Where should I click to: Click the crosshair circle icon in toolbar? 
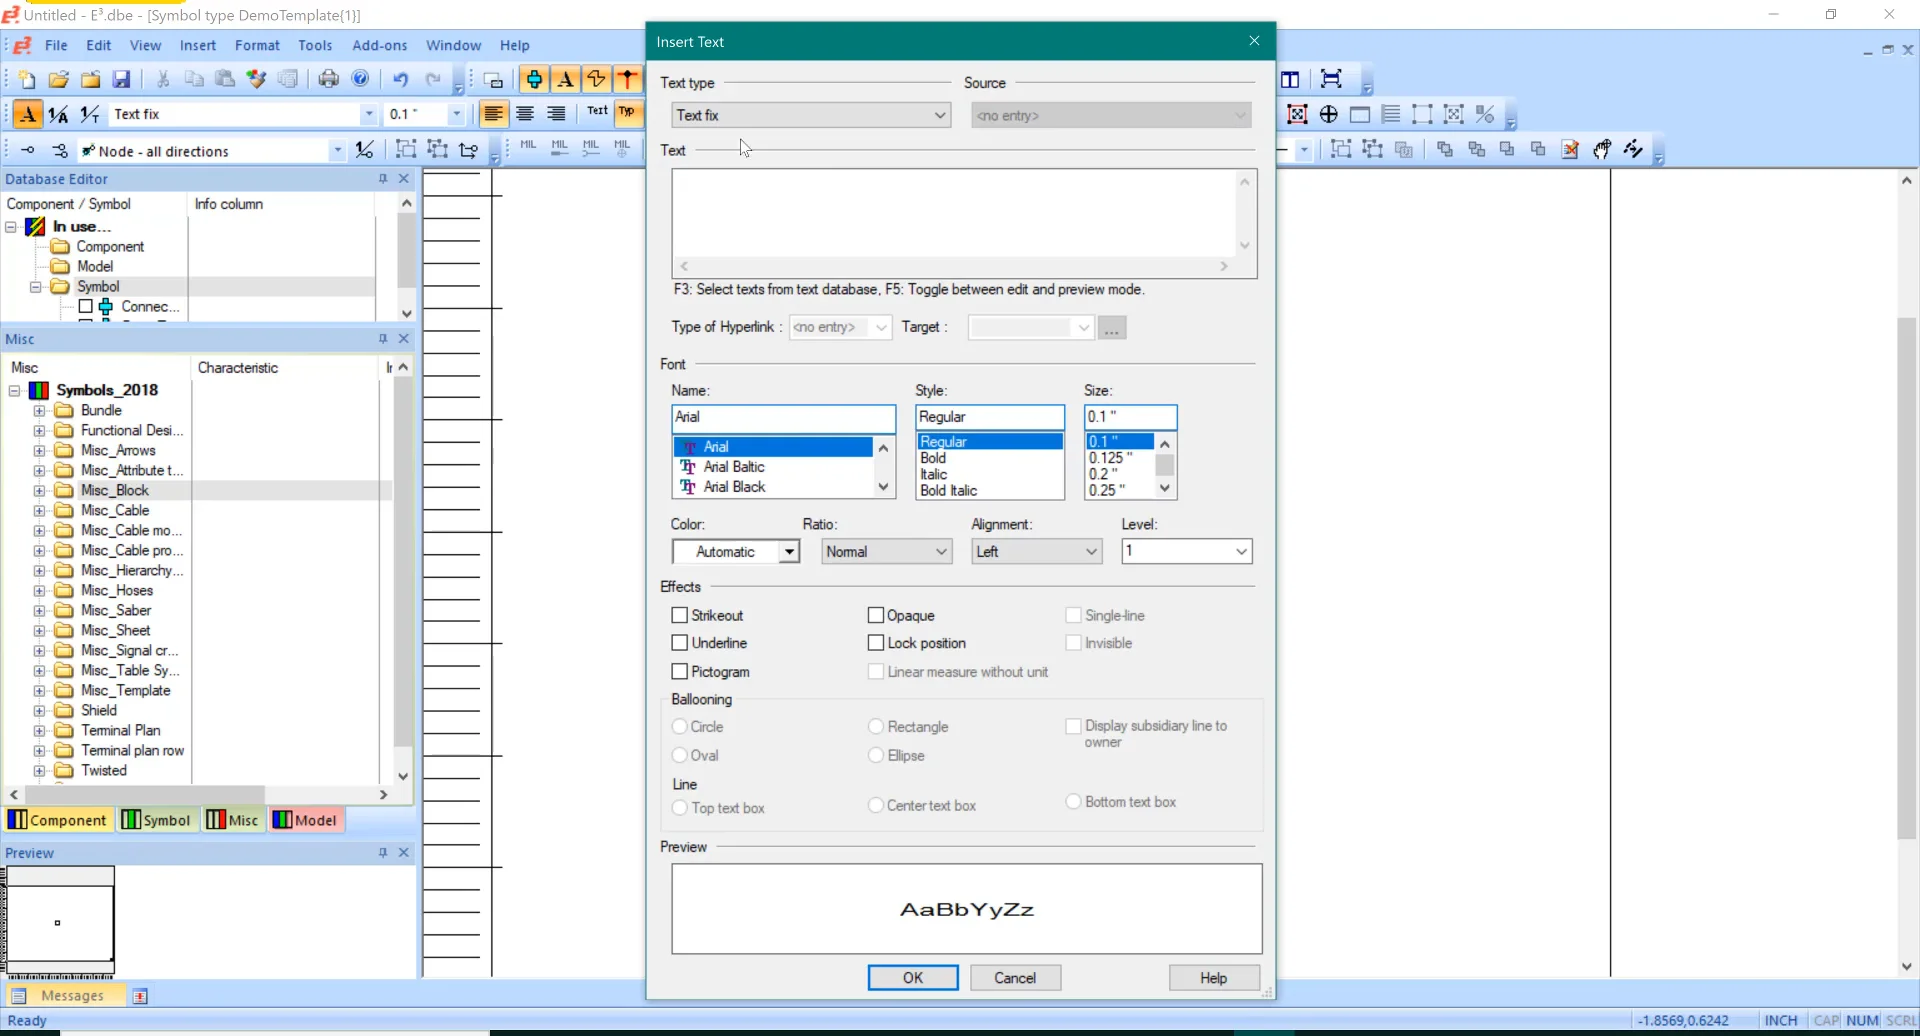1328,115
